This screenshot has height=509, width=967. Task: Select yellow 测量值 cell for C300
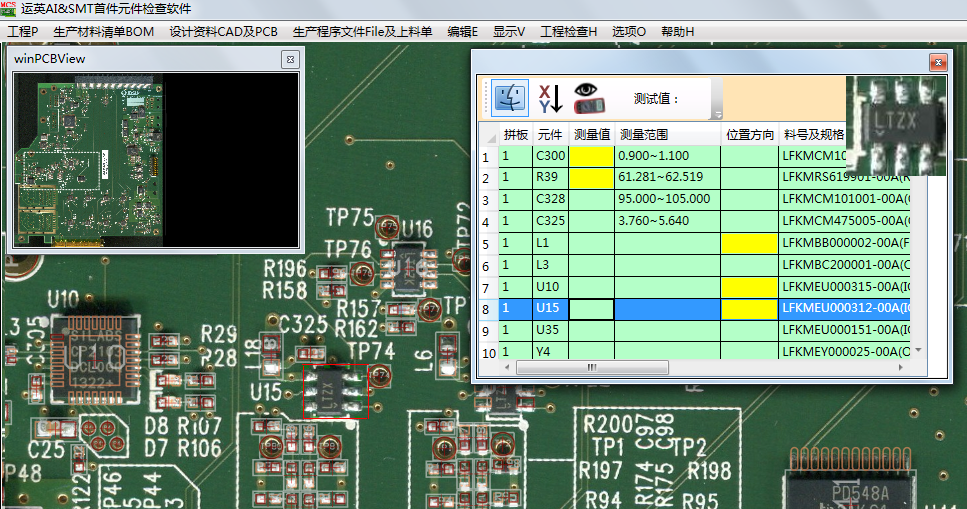591,156
